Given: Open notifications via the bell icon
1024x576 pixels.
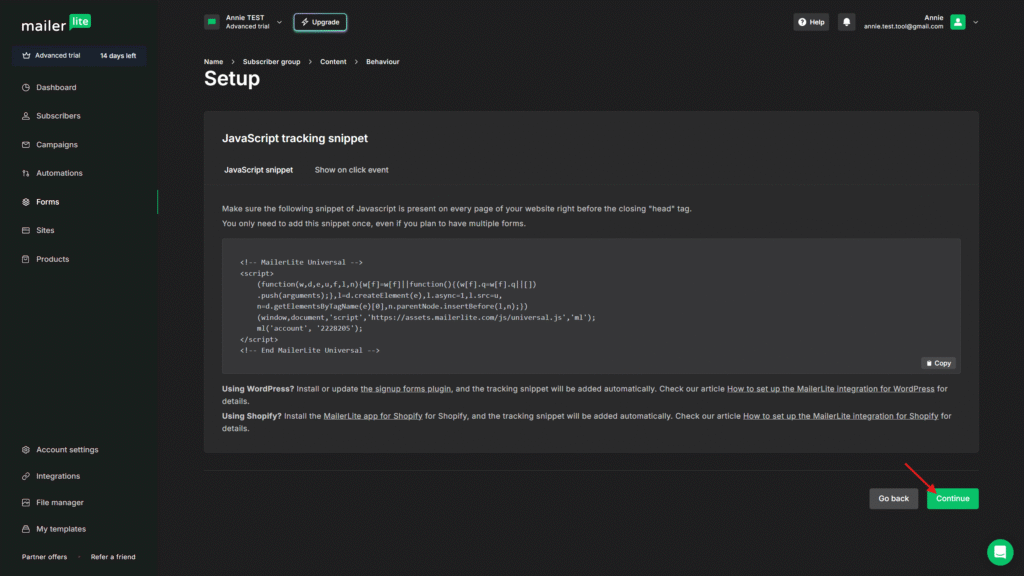Looking at the screenshot, I should point(846,22).
